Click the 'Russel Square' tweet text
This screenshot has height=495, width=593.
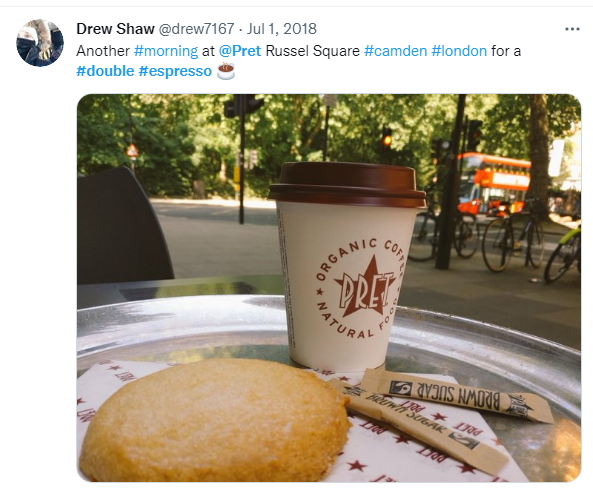[313, 51]
